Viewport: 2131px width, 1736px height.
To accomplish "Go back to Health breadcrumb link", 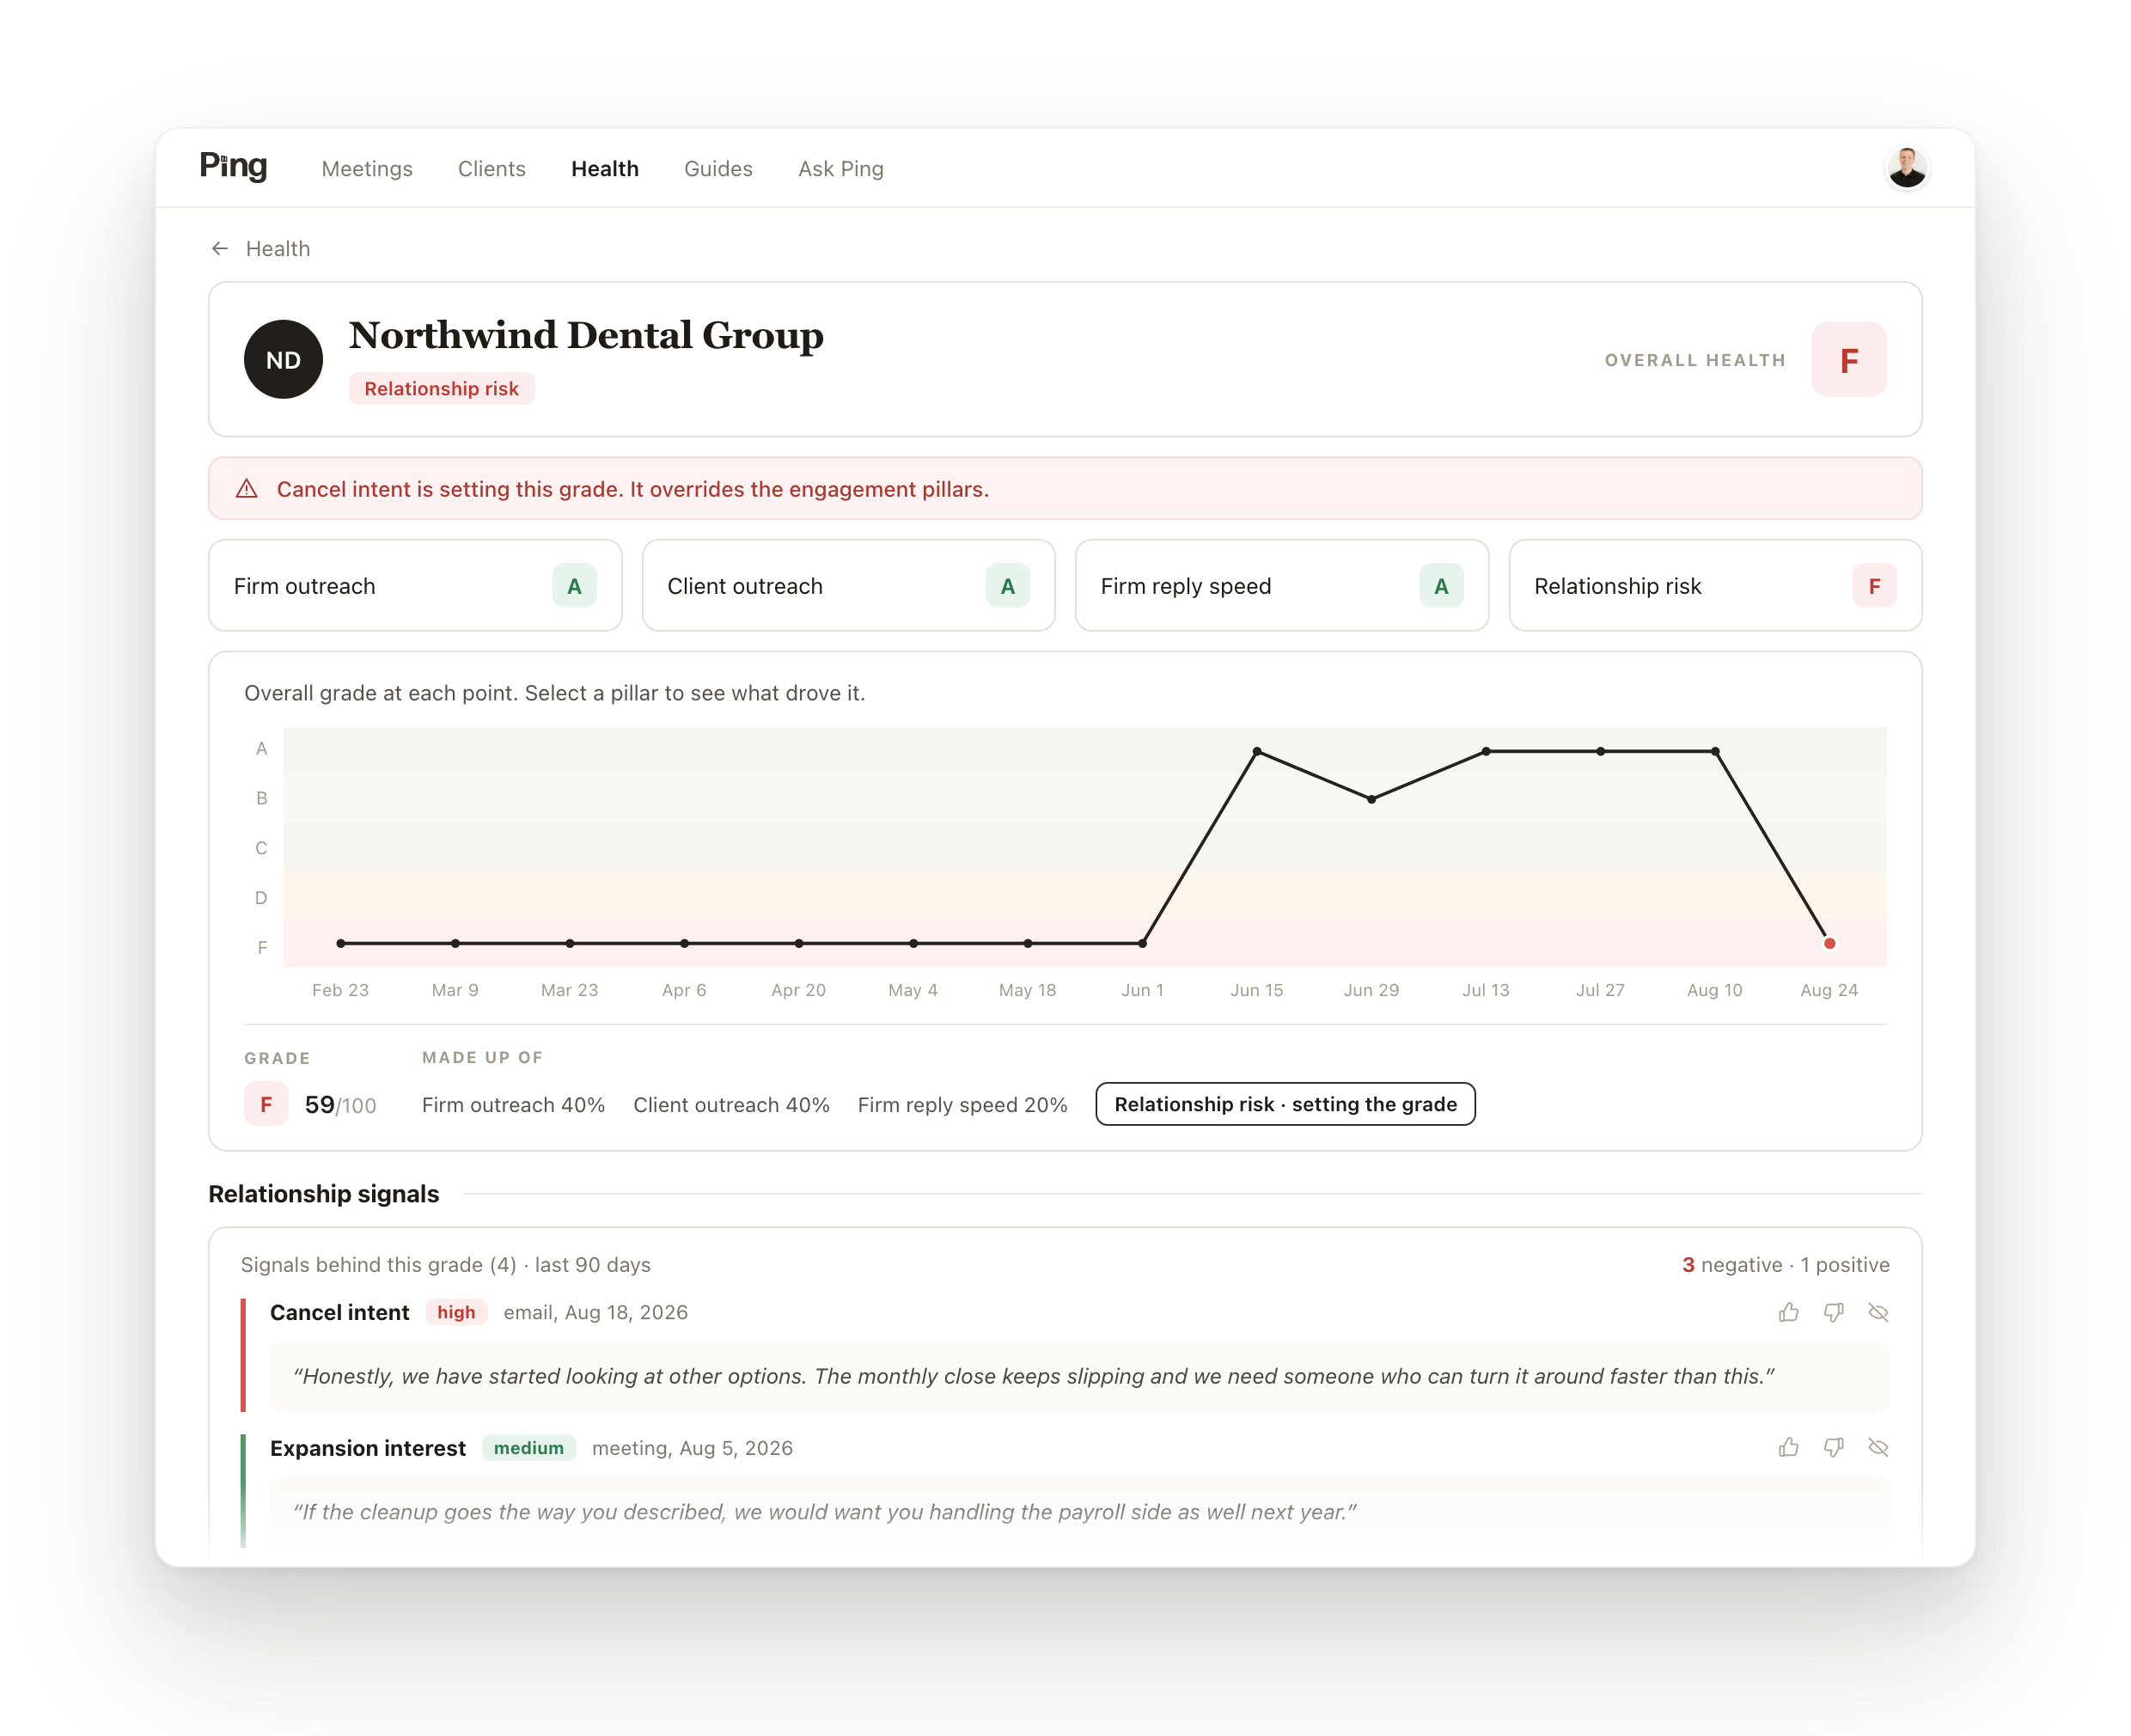I will pos(278,249).
